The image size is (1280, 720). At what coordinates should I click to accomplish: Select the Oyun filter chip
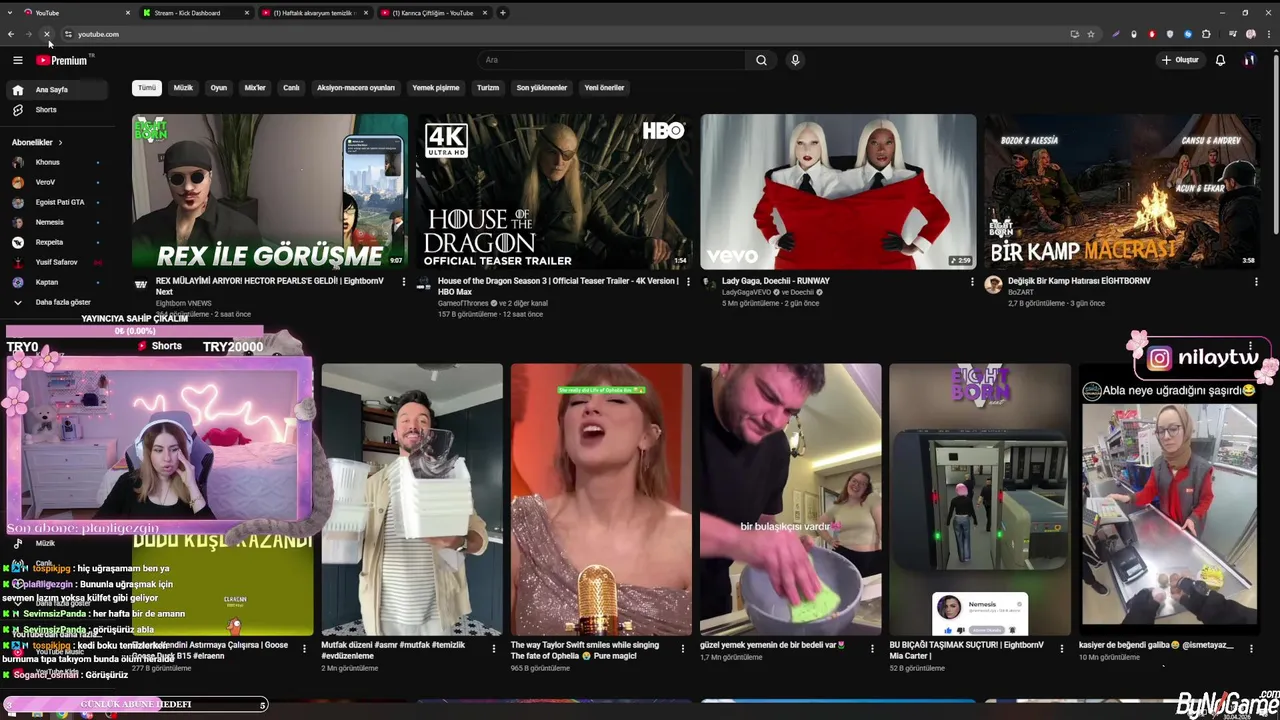click(x=218, y=88)
